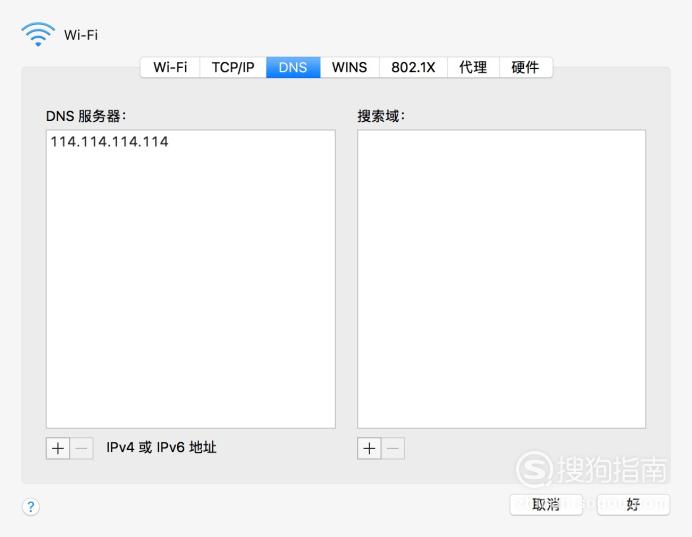Switch to the Wi-Fi tab
The image size is (692, 537).
coord(170,67)
